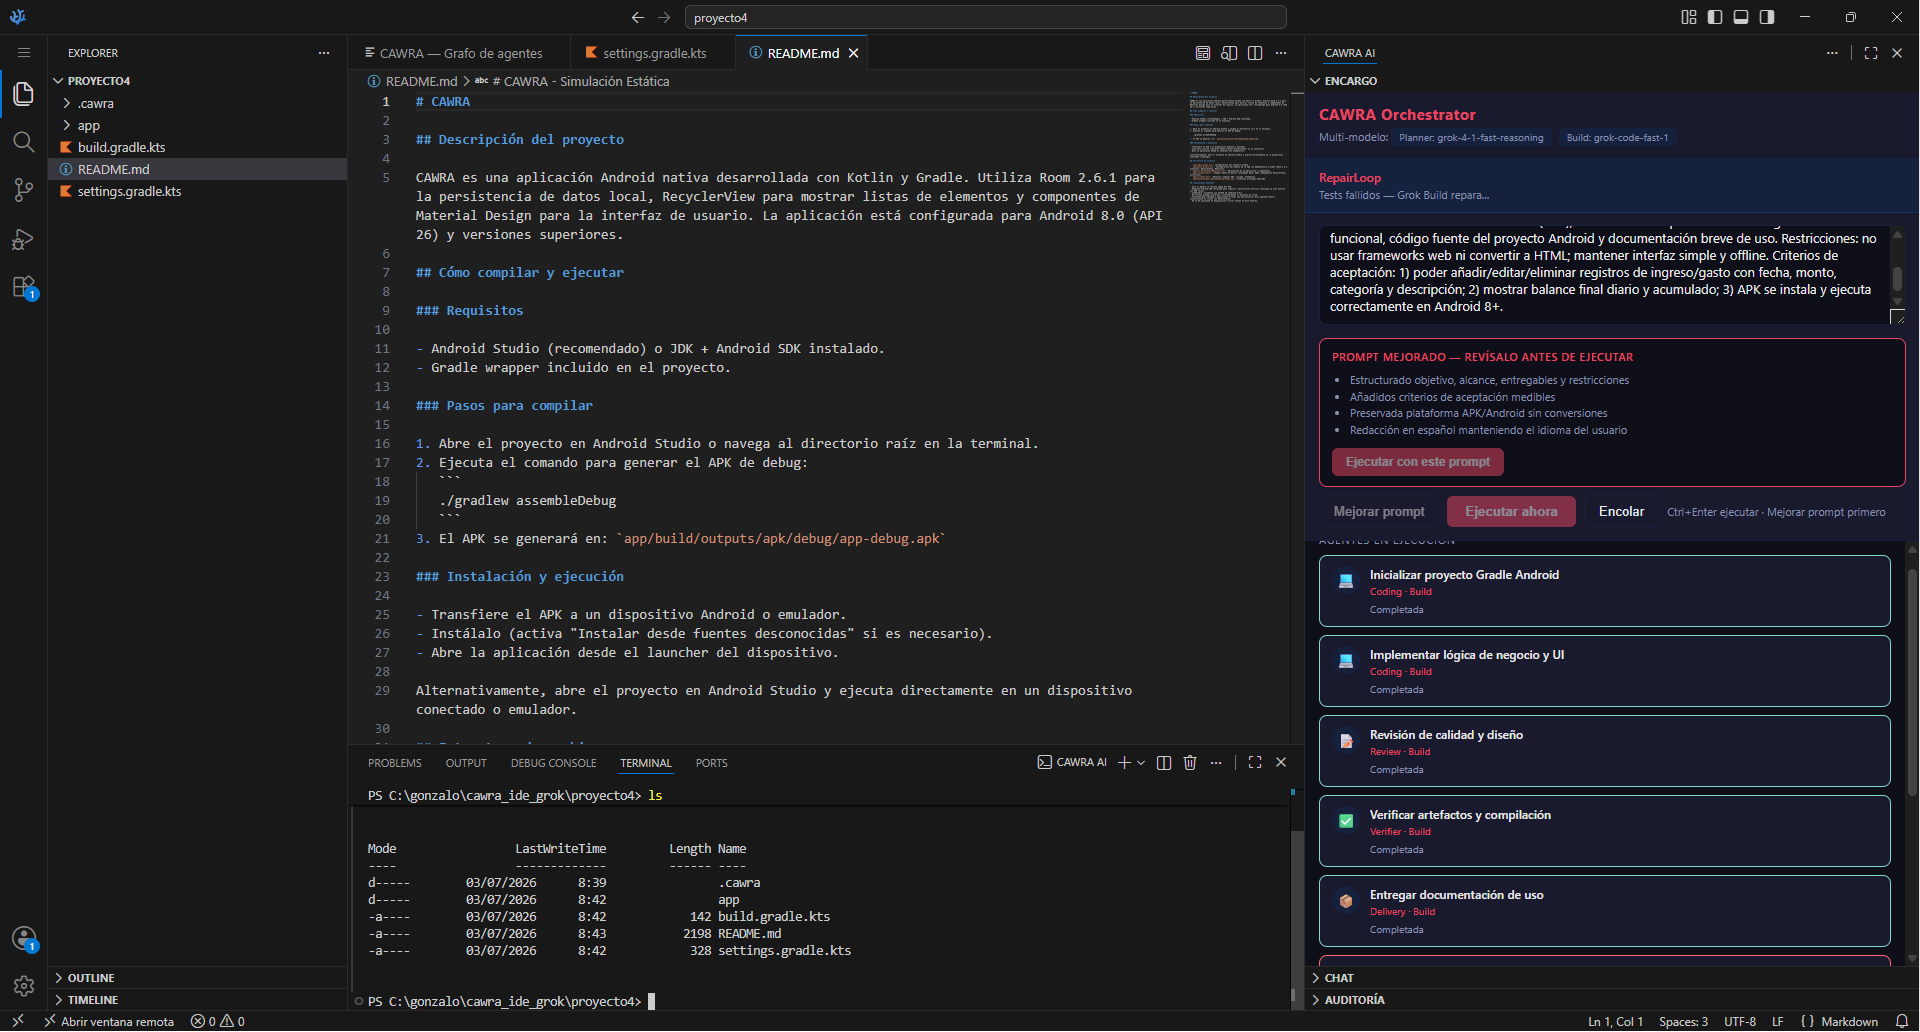Viewport: 1920px width, 1032px height.
Task: Open the Manage settings gear
Action: 24,987
